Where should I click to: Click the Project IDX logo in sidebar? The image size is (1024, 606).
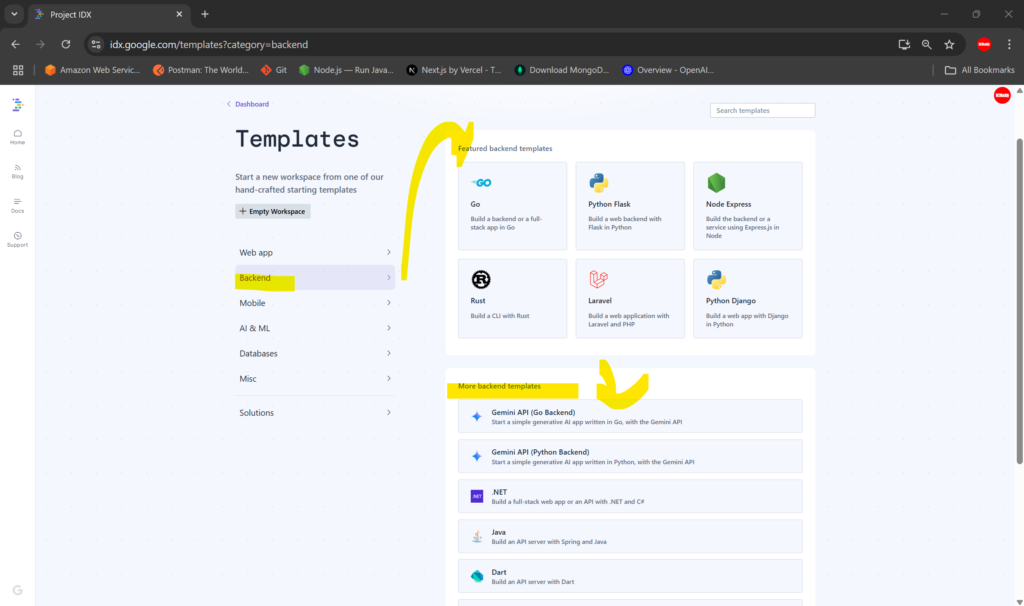(18, 104)
